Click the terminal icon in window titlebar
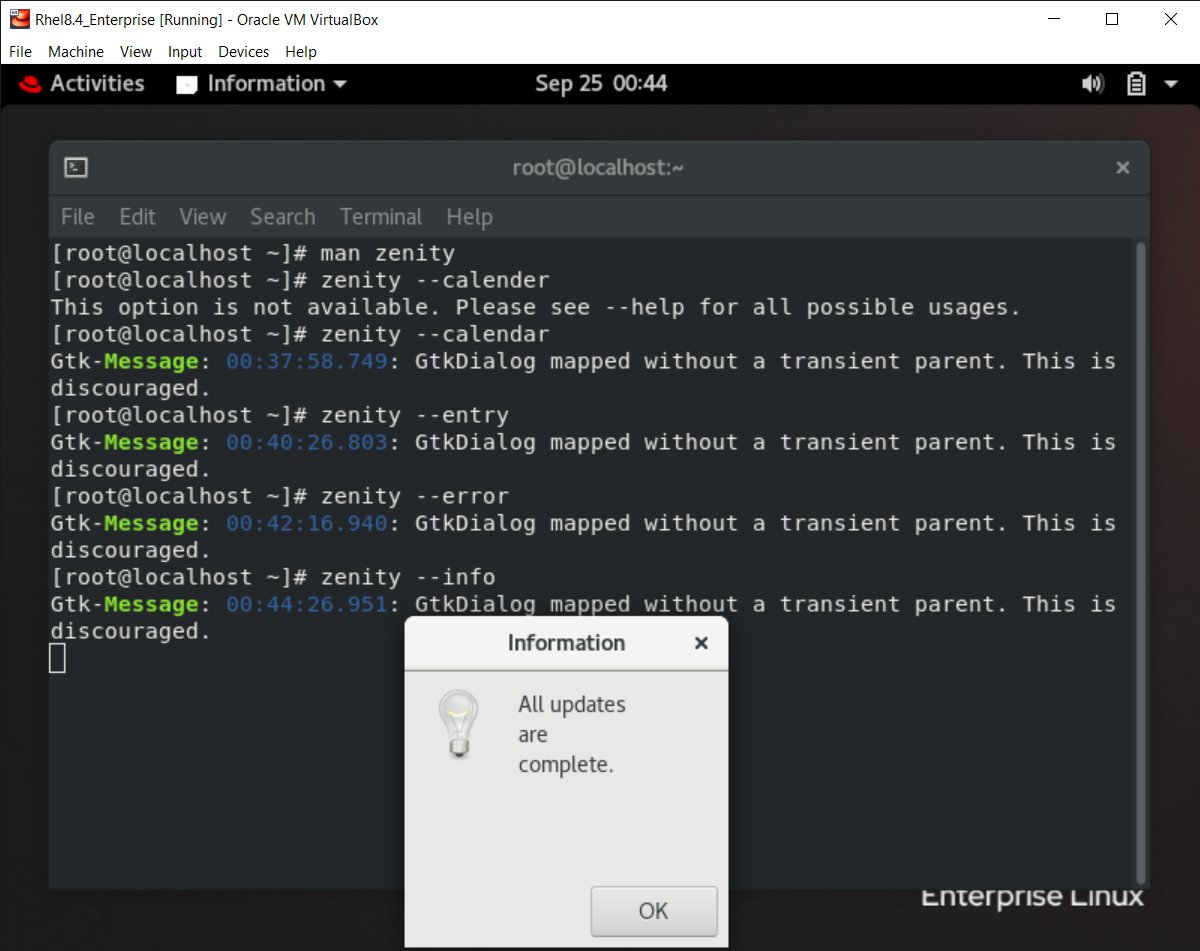The width and height of the screenshot is (1200, 951). click(75, 167)
